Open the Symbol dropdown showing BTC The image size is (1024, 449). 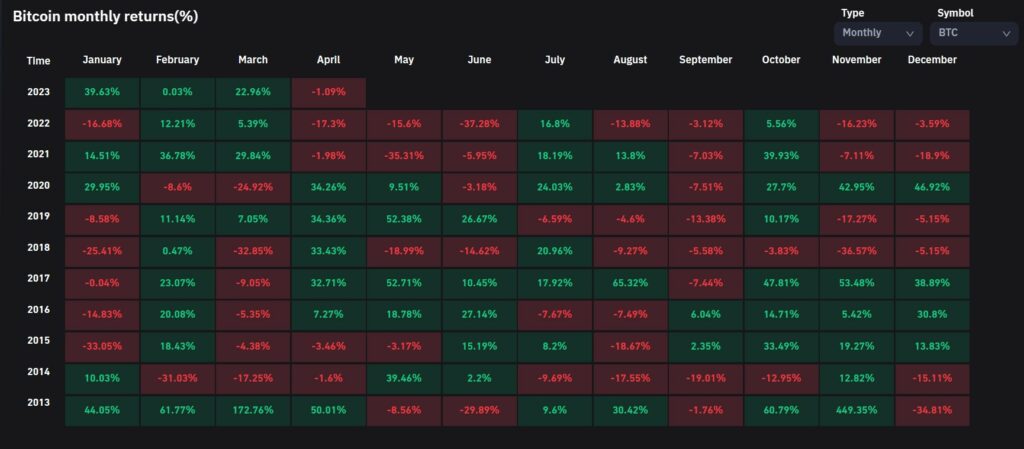pos(974,33)
